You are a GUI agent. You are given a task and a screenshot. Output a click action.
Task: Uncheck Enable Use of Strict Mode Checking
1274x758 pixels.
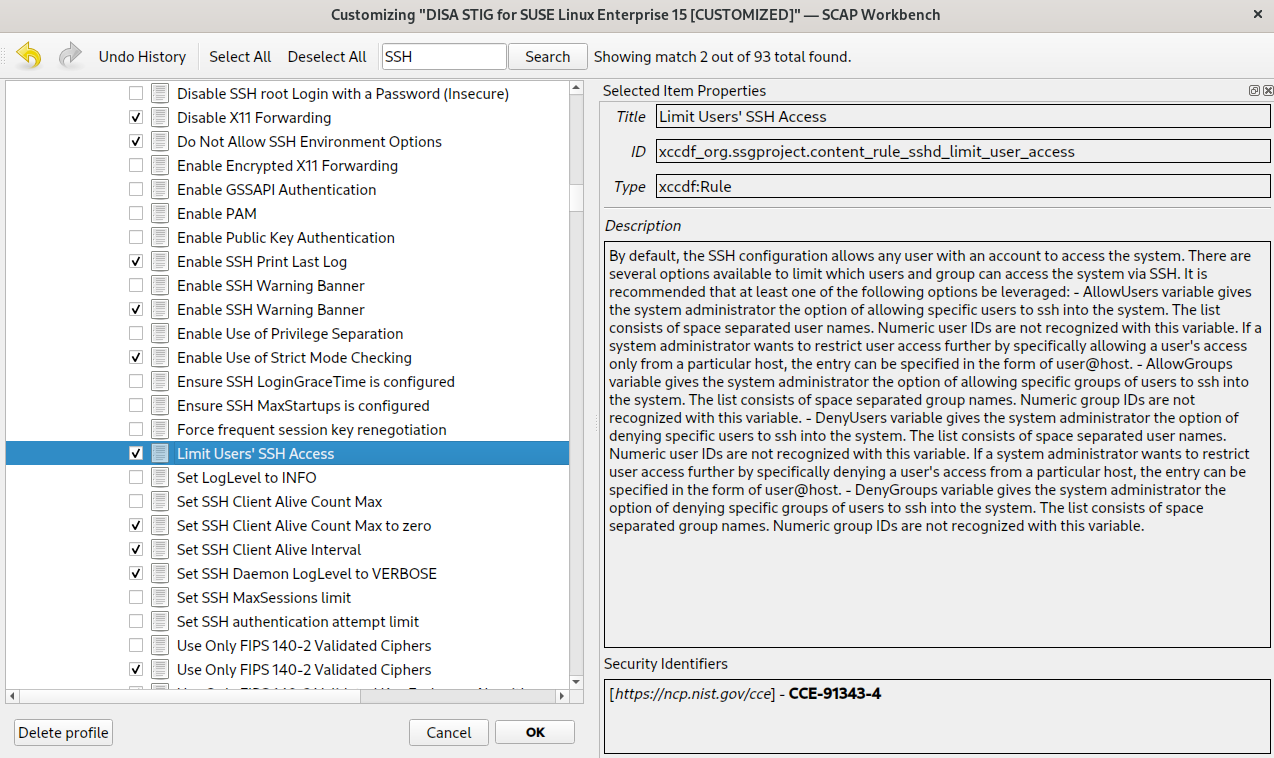point(136,358)
